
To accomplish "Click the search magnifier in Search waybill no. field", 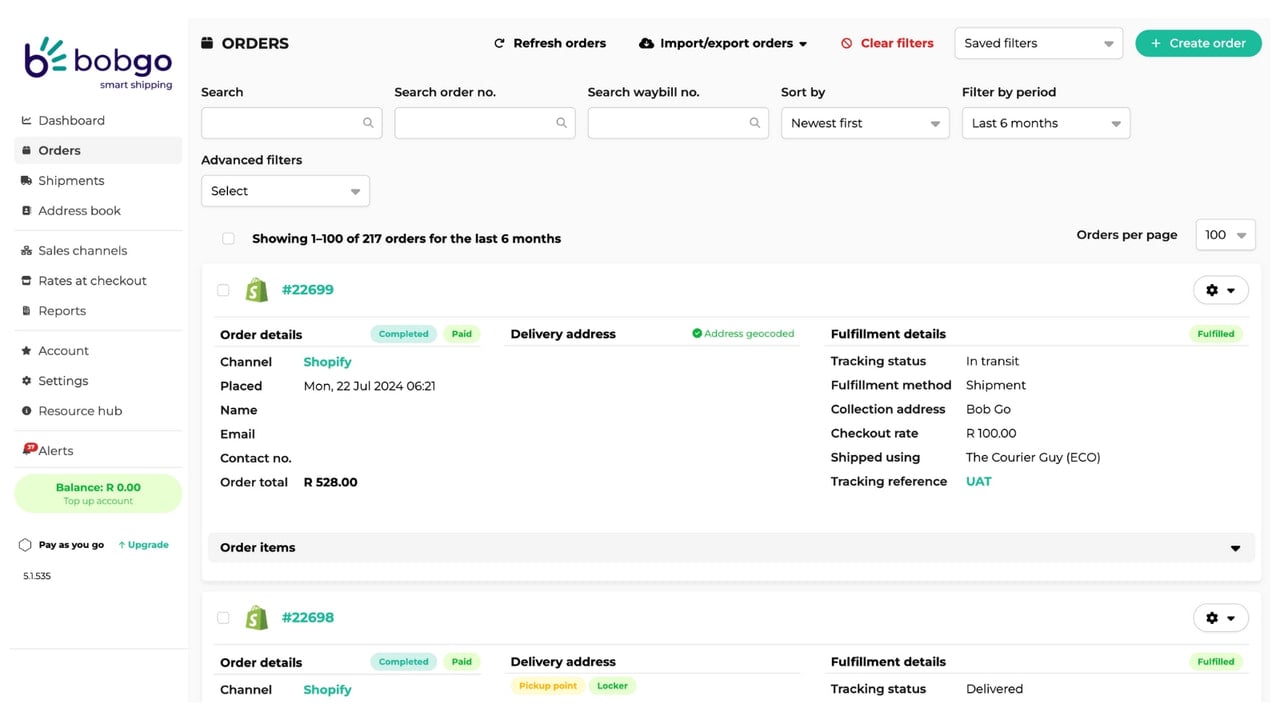I will [755, 123].
